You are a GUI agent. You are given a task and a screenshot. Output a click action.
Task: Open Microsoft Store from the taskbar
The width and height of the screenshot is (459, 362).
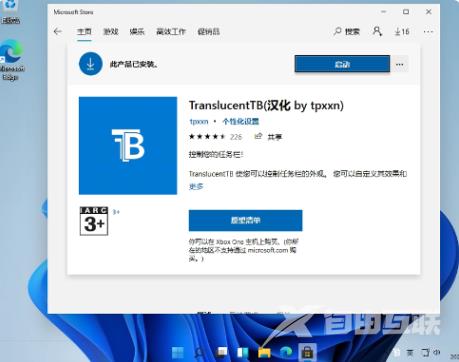(x=307, y=352)
